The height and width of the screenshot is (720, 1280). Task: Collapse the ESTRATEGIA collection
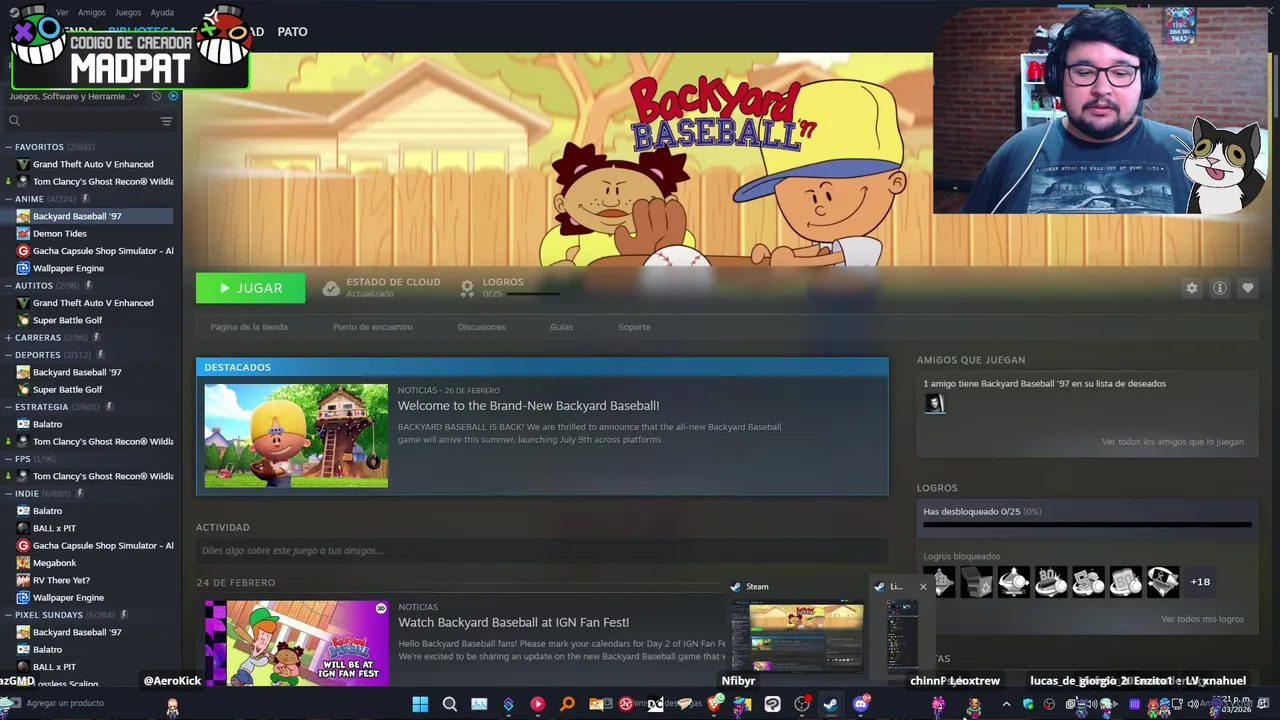(x=9, y=407)
